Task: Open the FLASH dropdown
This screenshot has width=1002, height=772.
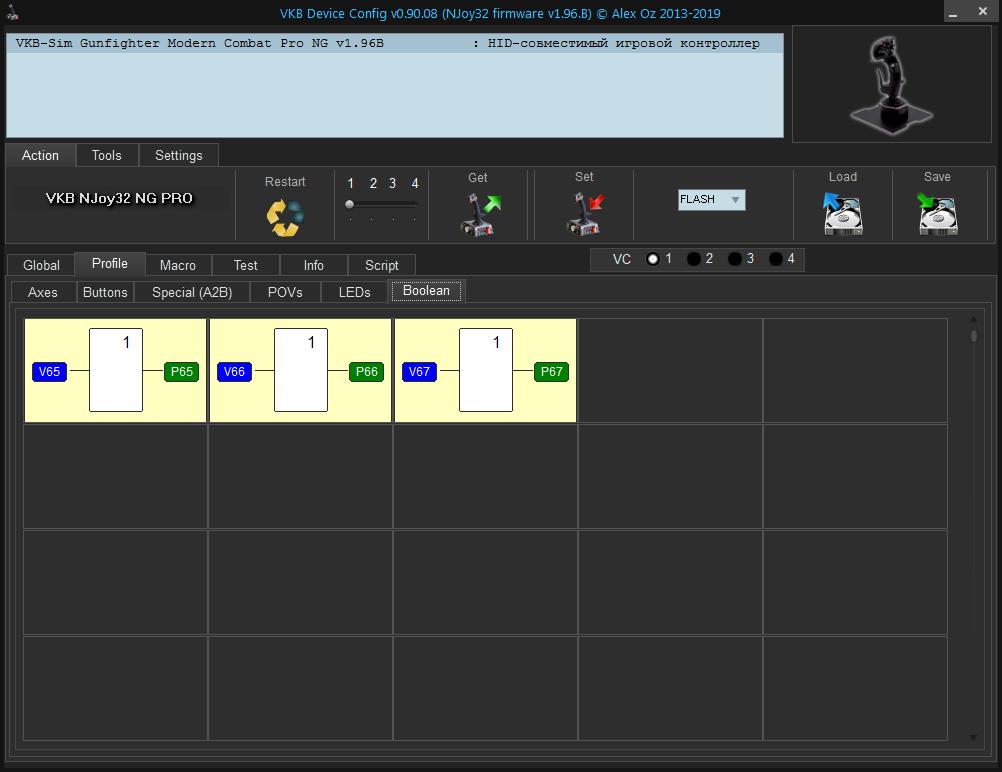Action: click(711, 199)
